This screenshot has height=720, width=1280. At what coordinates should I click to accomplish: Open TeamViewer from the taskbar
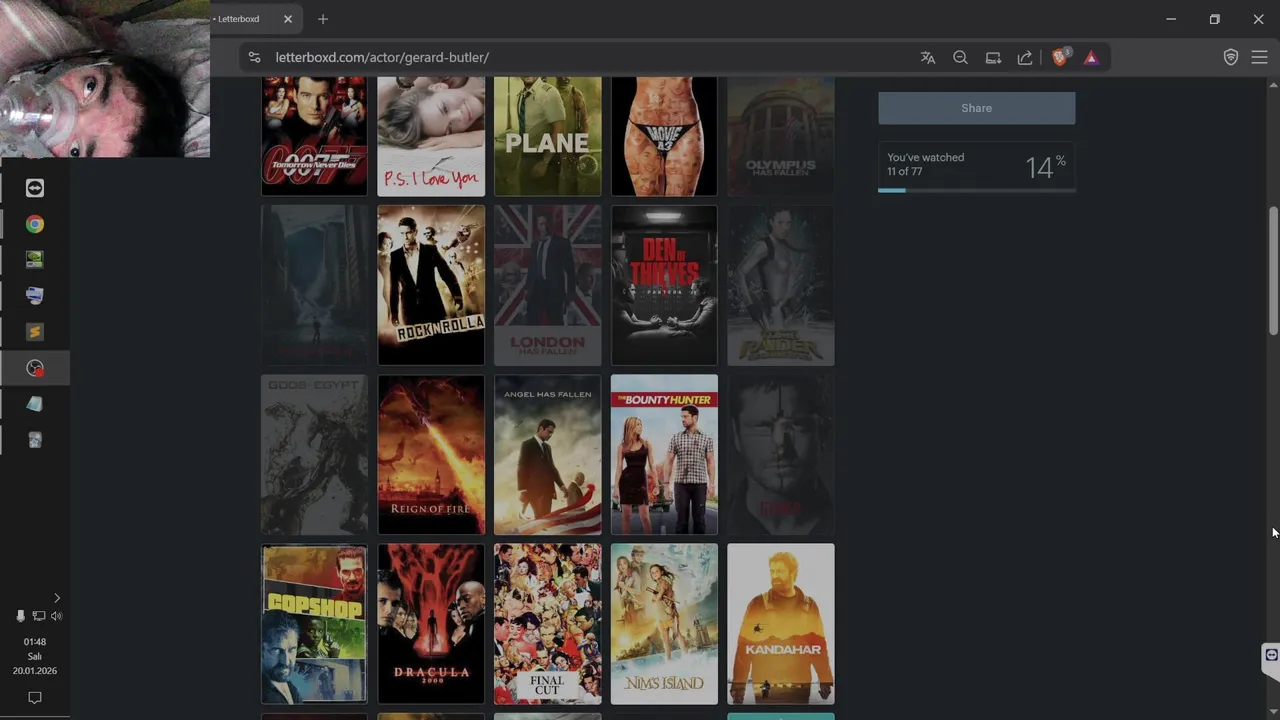coord(35,188)
